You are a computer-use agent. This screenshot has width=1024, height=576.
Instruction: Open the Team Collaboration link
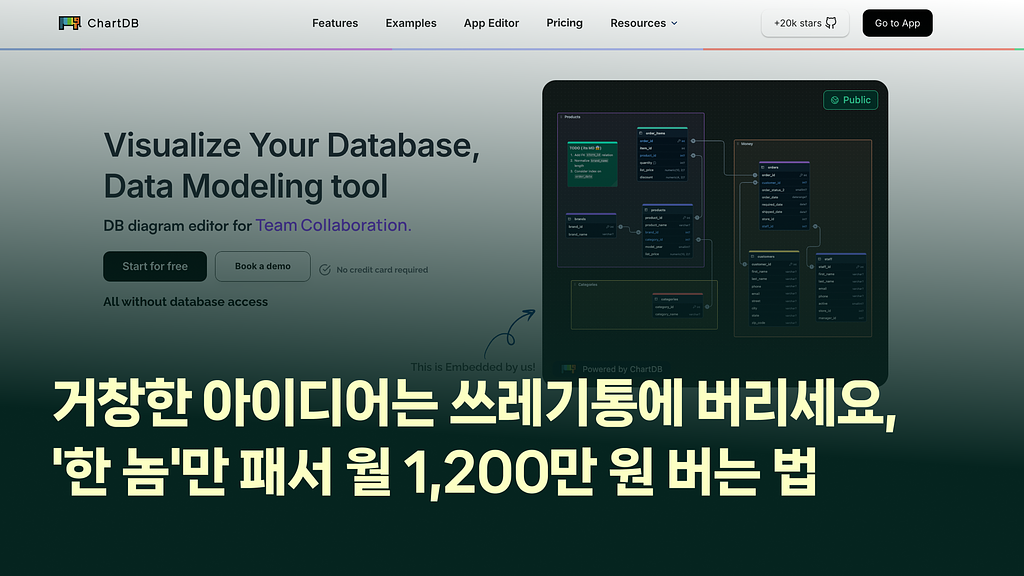coord(331,225)
